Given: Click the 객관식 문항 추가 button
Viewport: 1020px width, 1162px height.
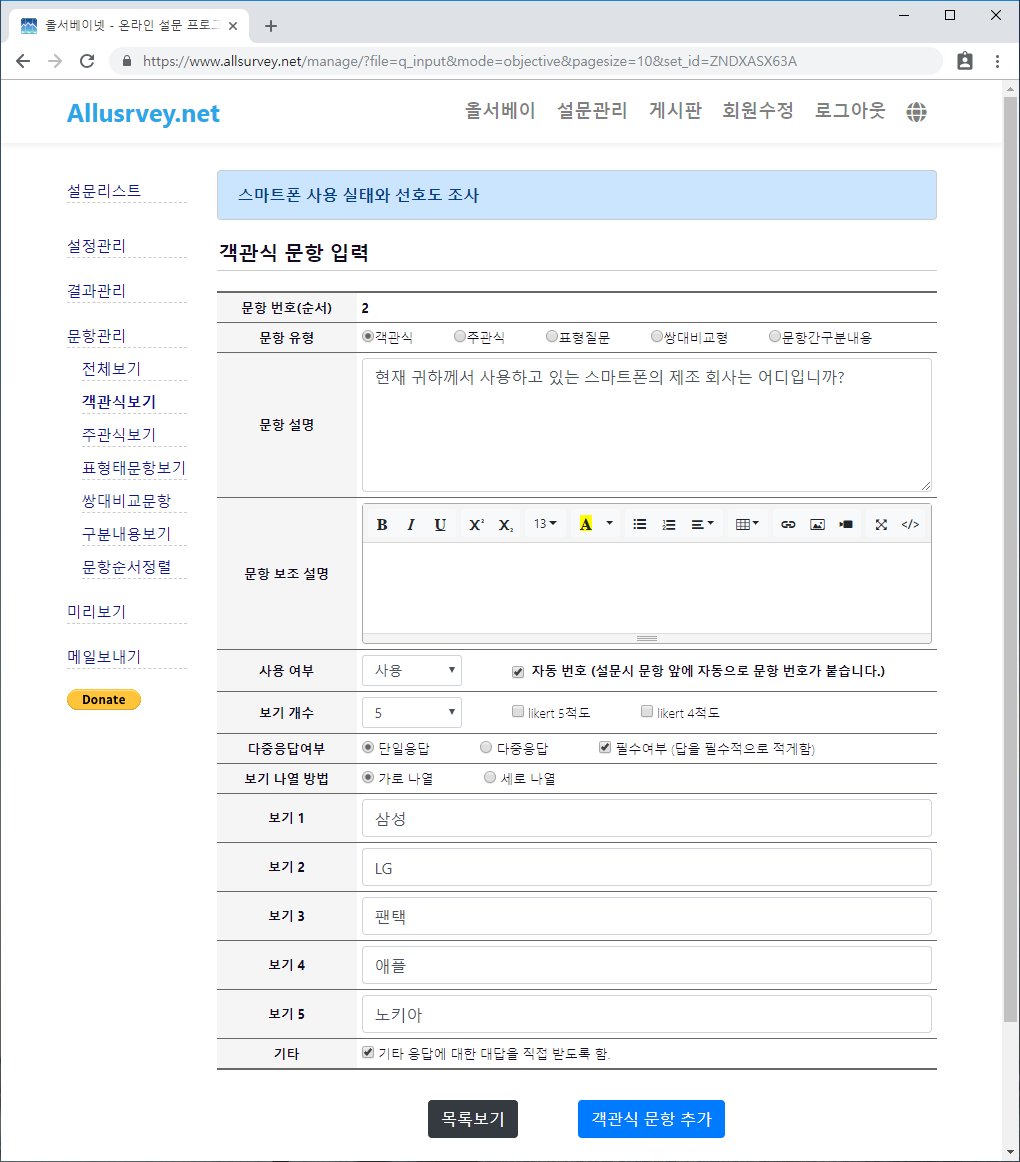Looking at the screenshot, I should 651,1119.
